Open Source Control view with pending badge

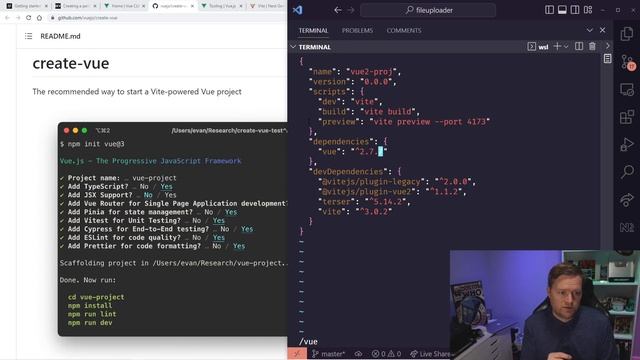click(627, 62)
